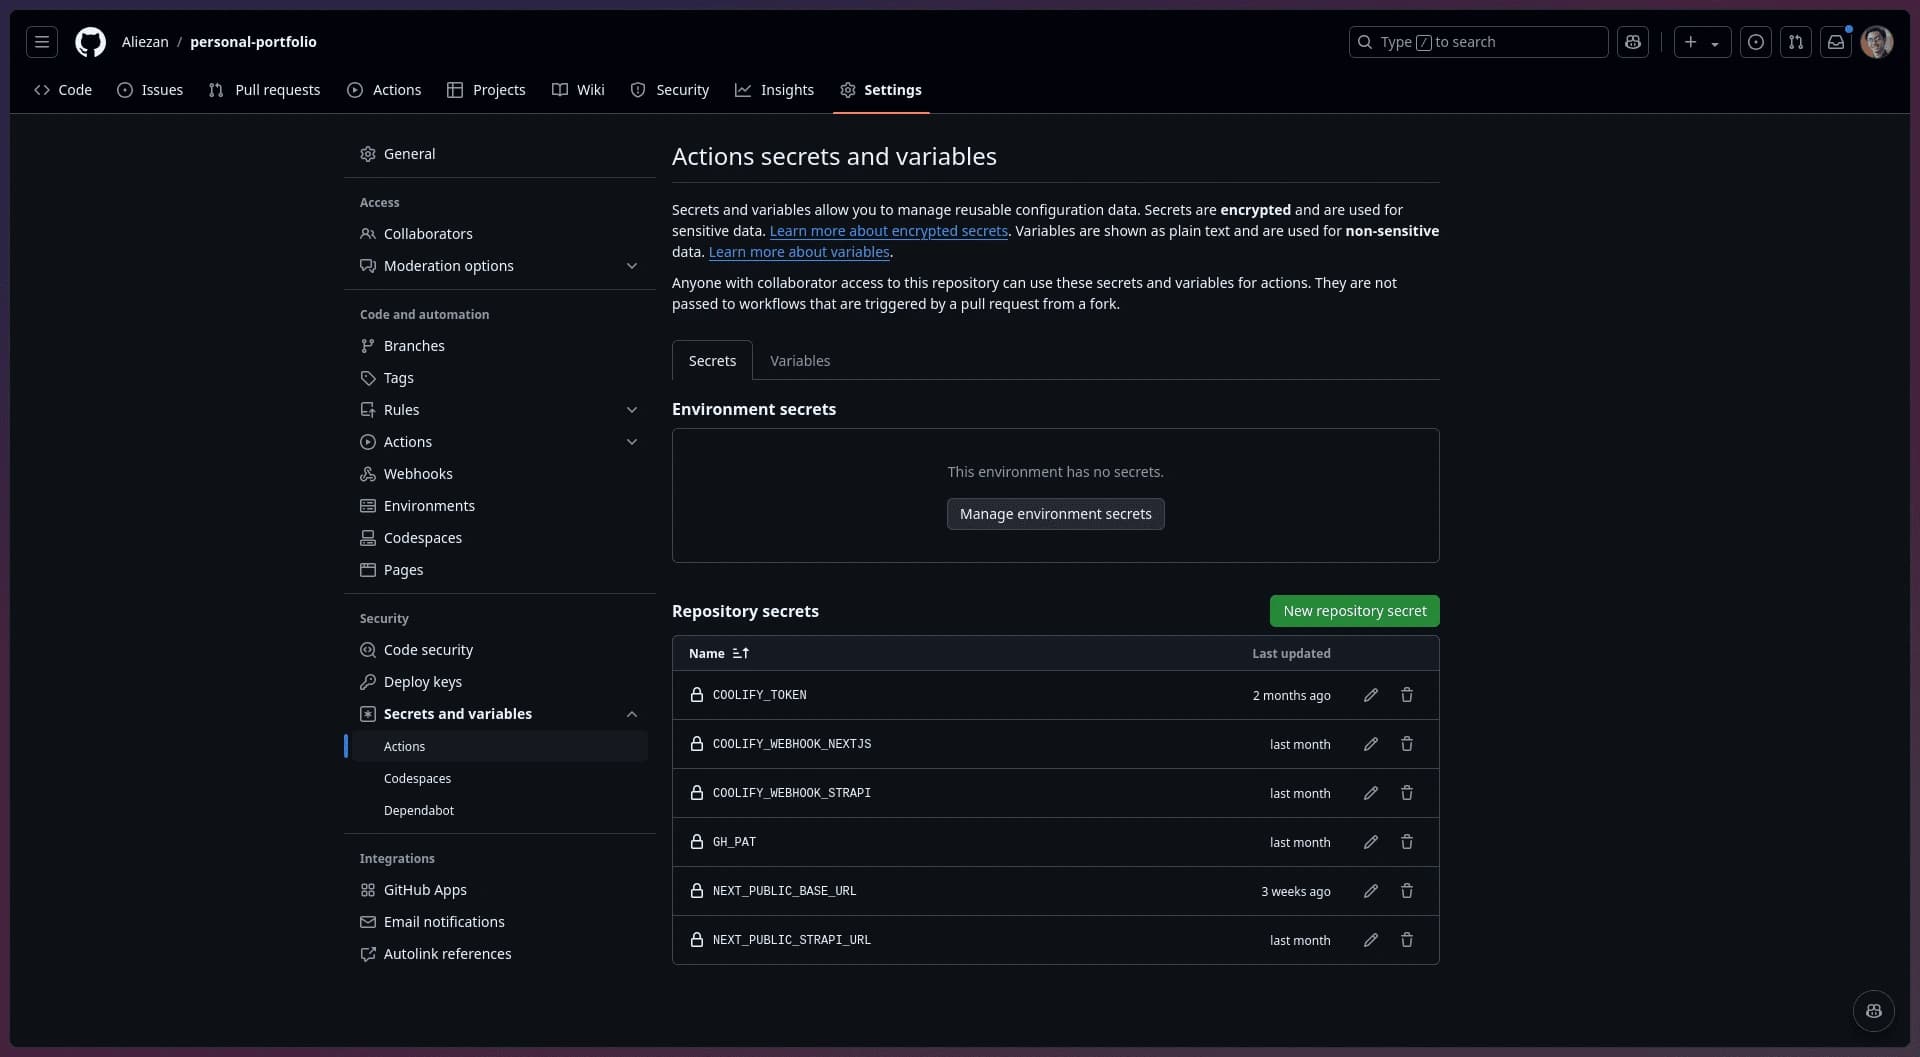1920x1057 pixels.
Task: Open the Code tab
Action: [x=63, y=90]
